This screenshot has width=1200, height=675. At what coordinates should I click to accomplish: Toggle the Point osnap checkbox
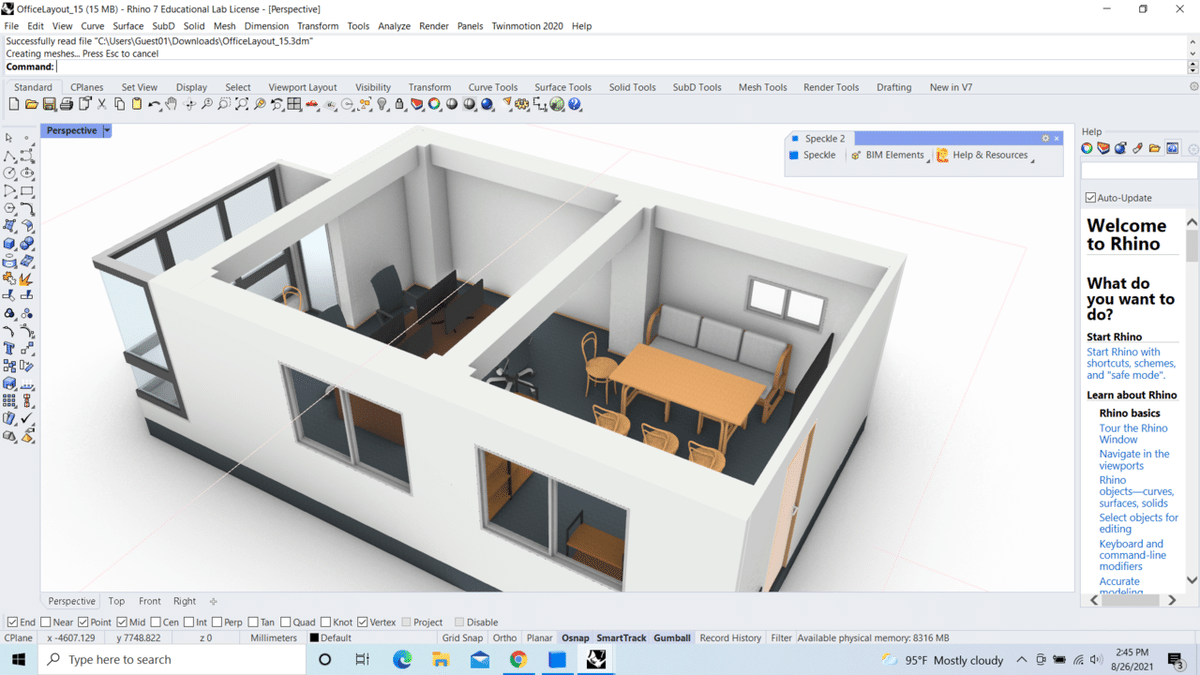click(84, 622)
